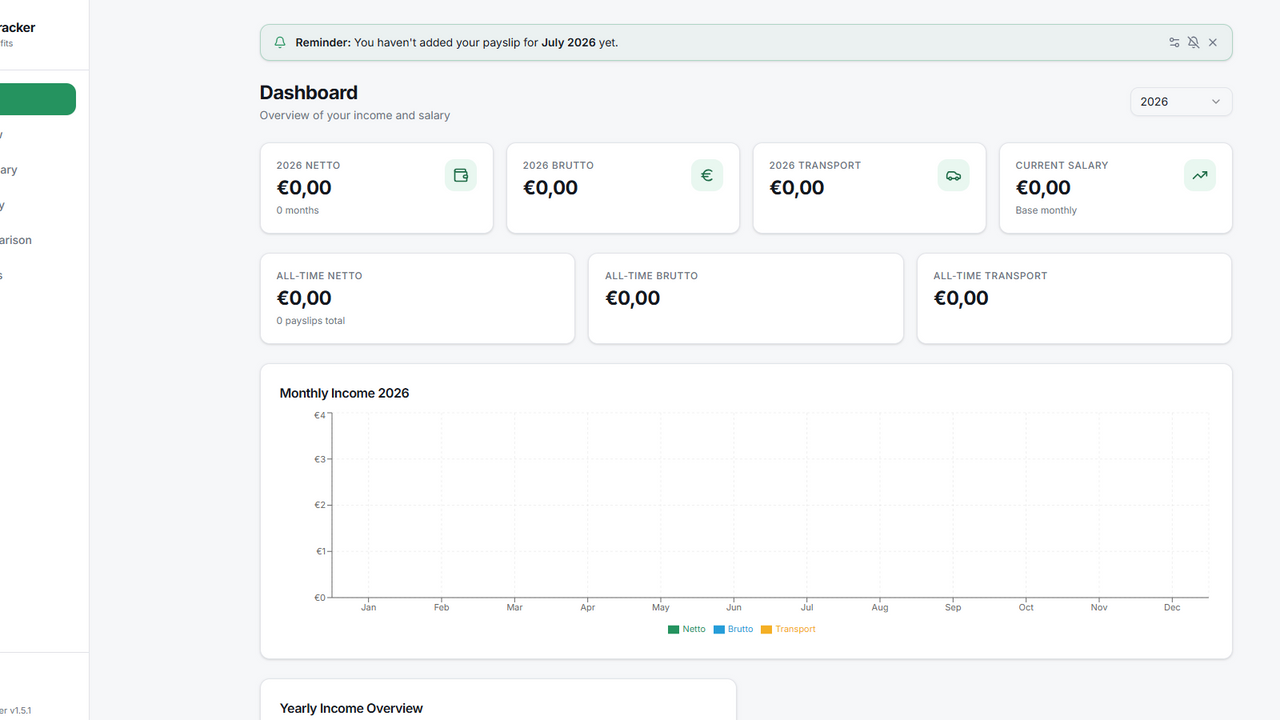The width and height of the screenshot is (1280, 720).
Task: Click 'Base monthly' text on salary card
Action: [1046, 211]
